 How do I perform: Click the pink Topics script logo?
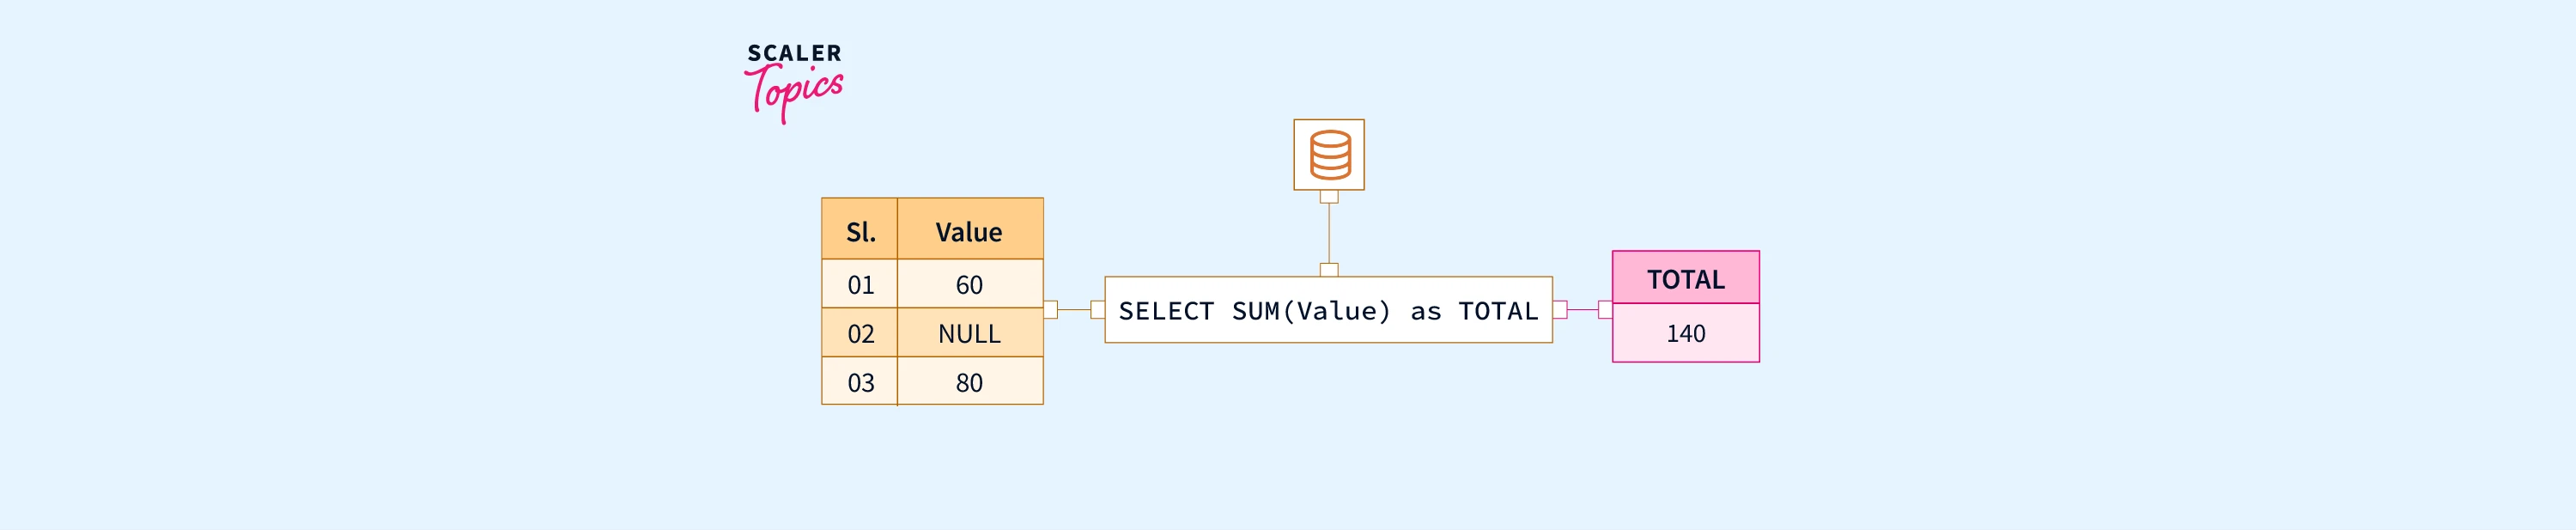tap(795, 92)
